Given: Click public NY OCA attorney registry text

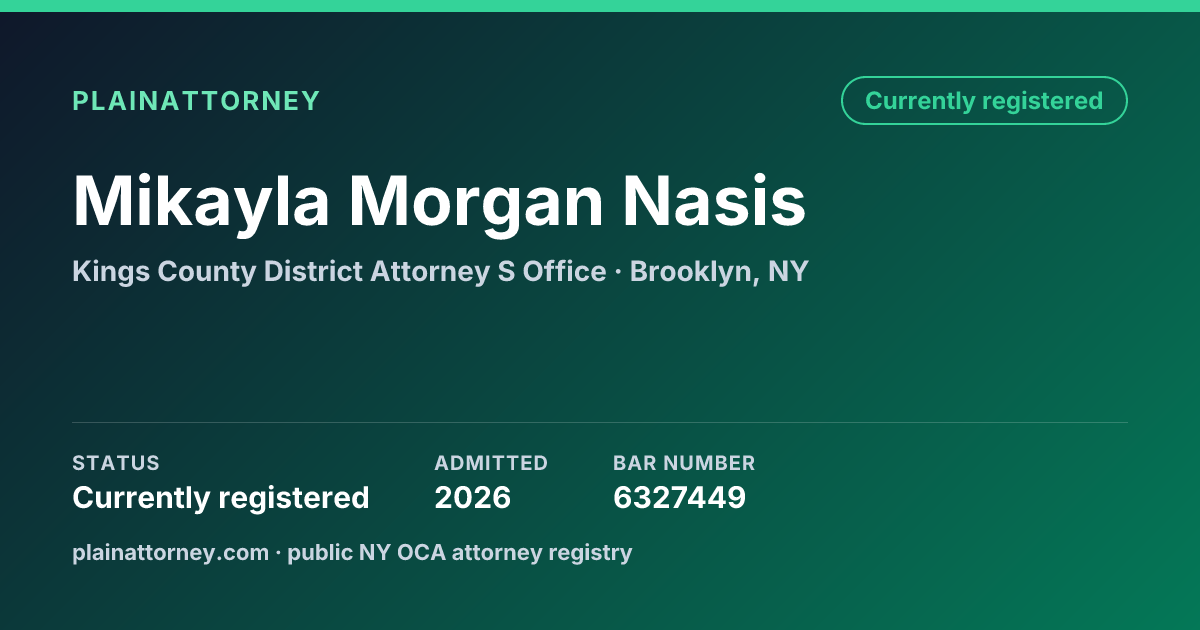Looking at the screenshot, I should [x=460, y=552].
